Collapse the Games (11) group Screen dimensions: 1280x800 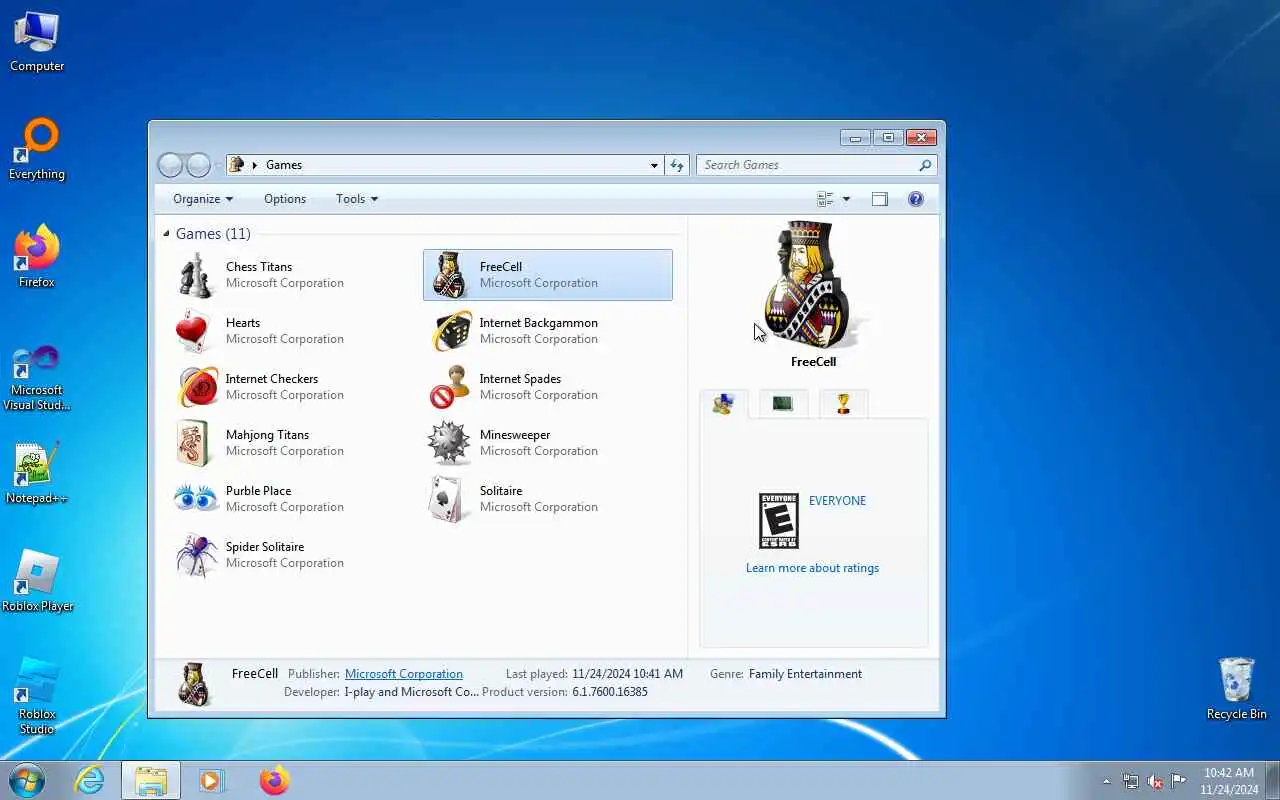[167, 234]
